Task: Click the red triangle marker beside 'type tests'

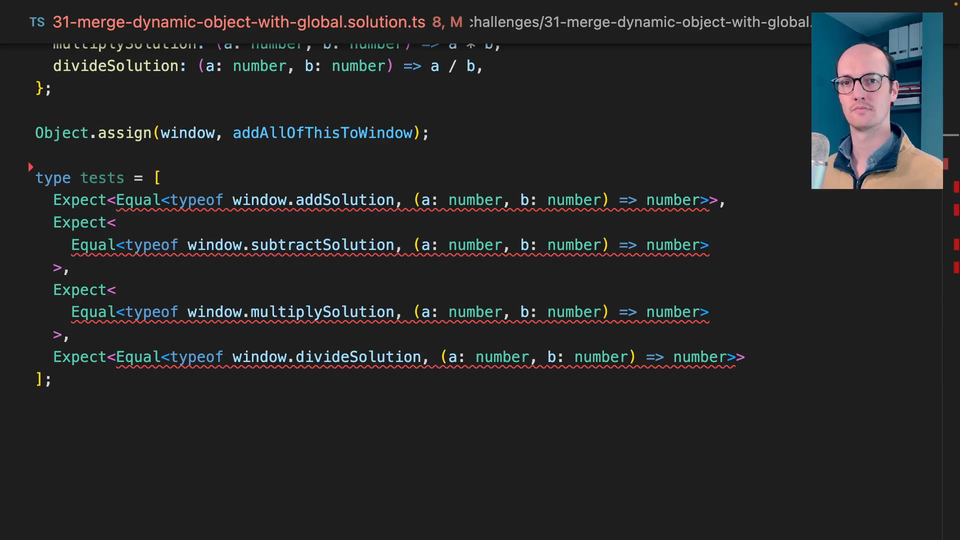Action: (x=31, y=167)
